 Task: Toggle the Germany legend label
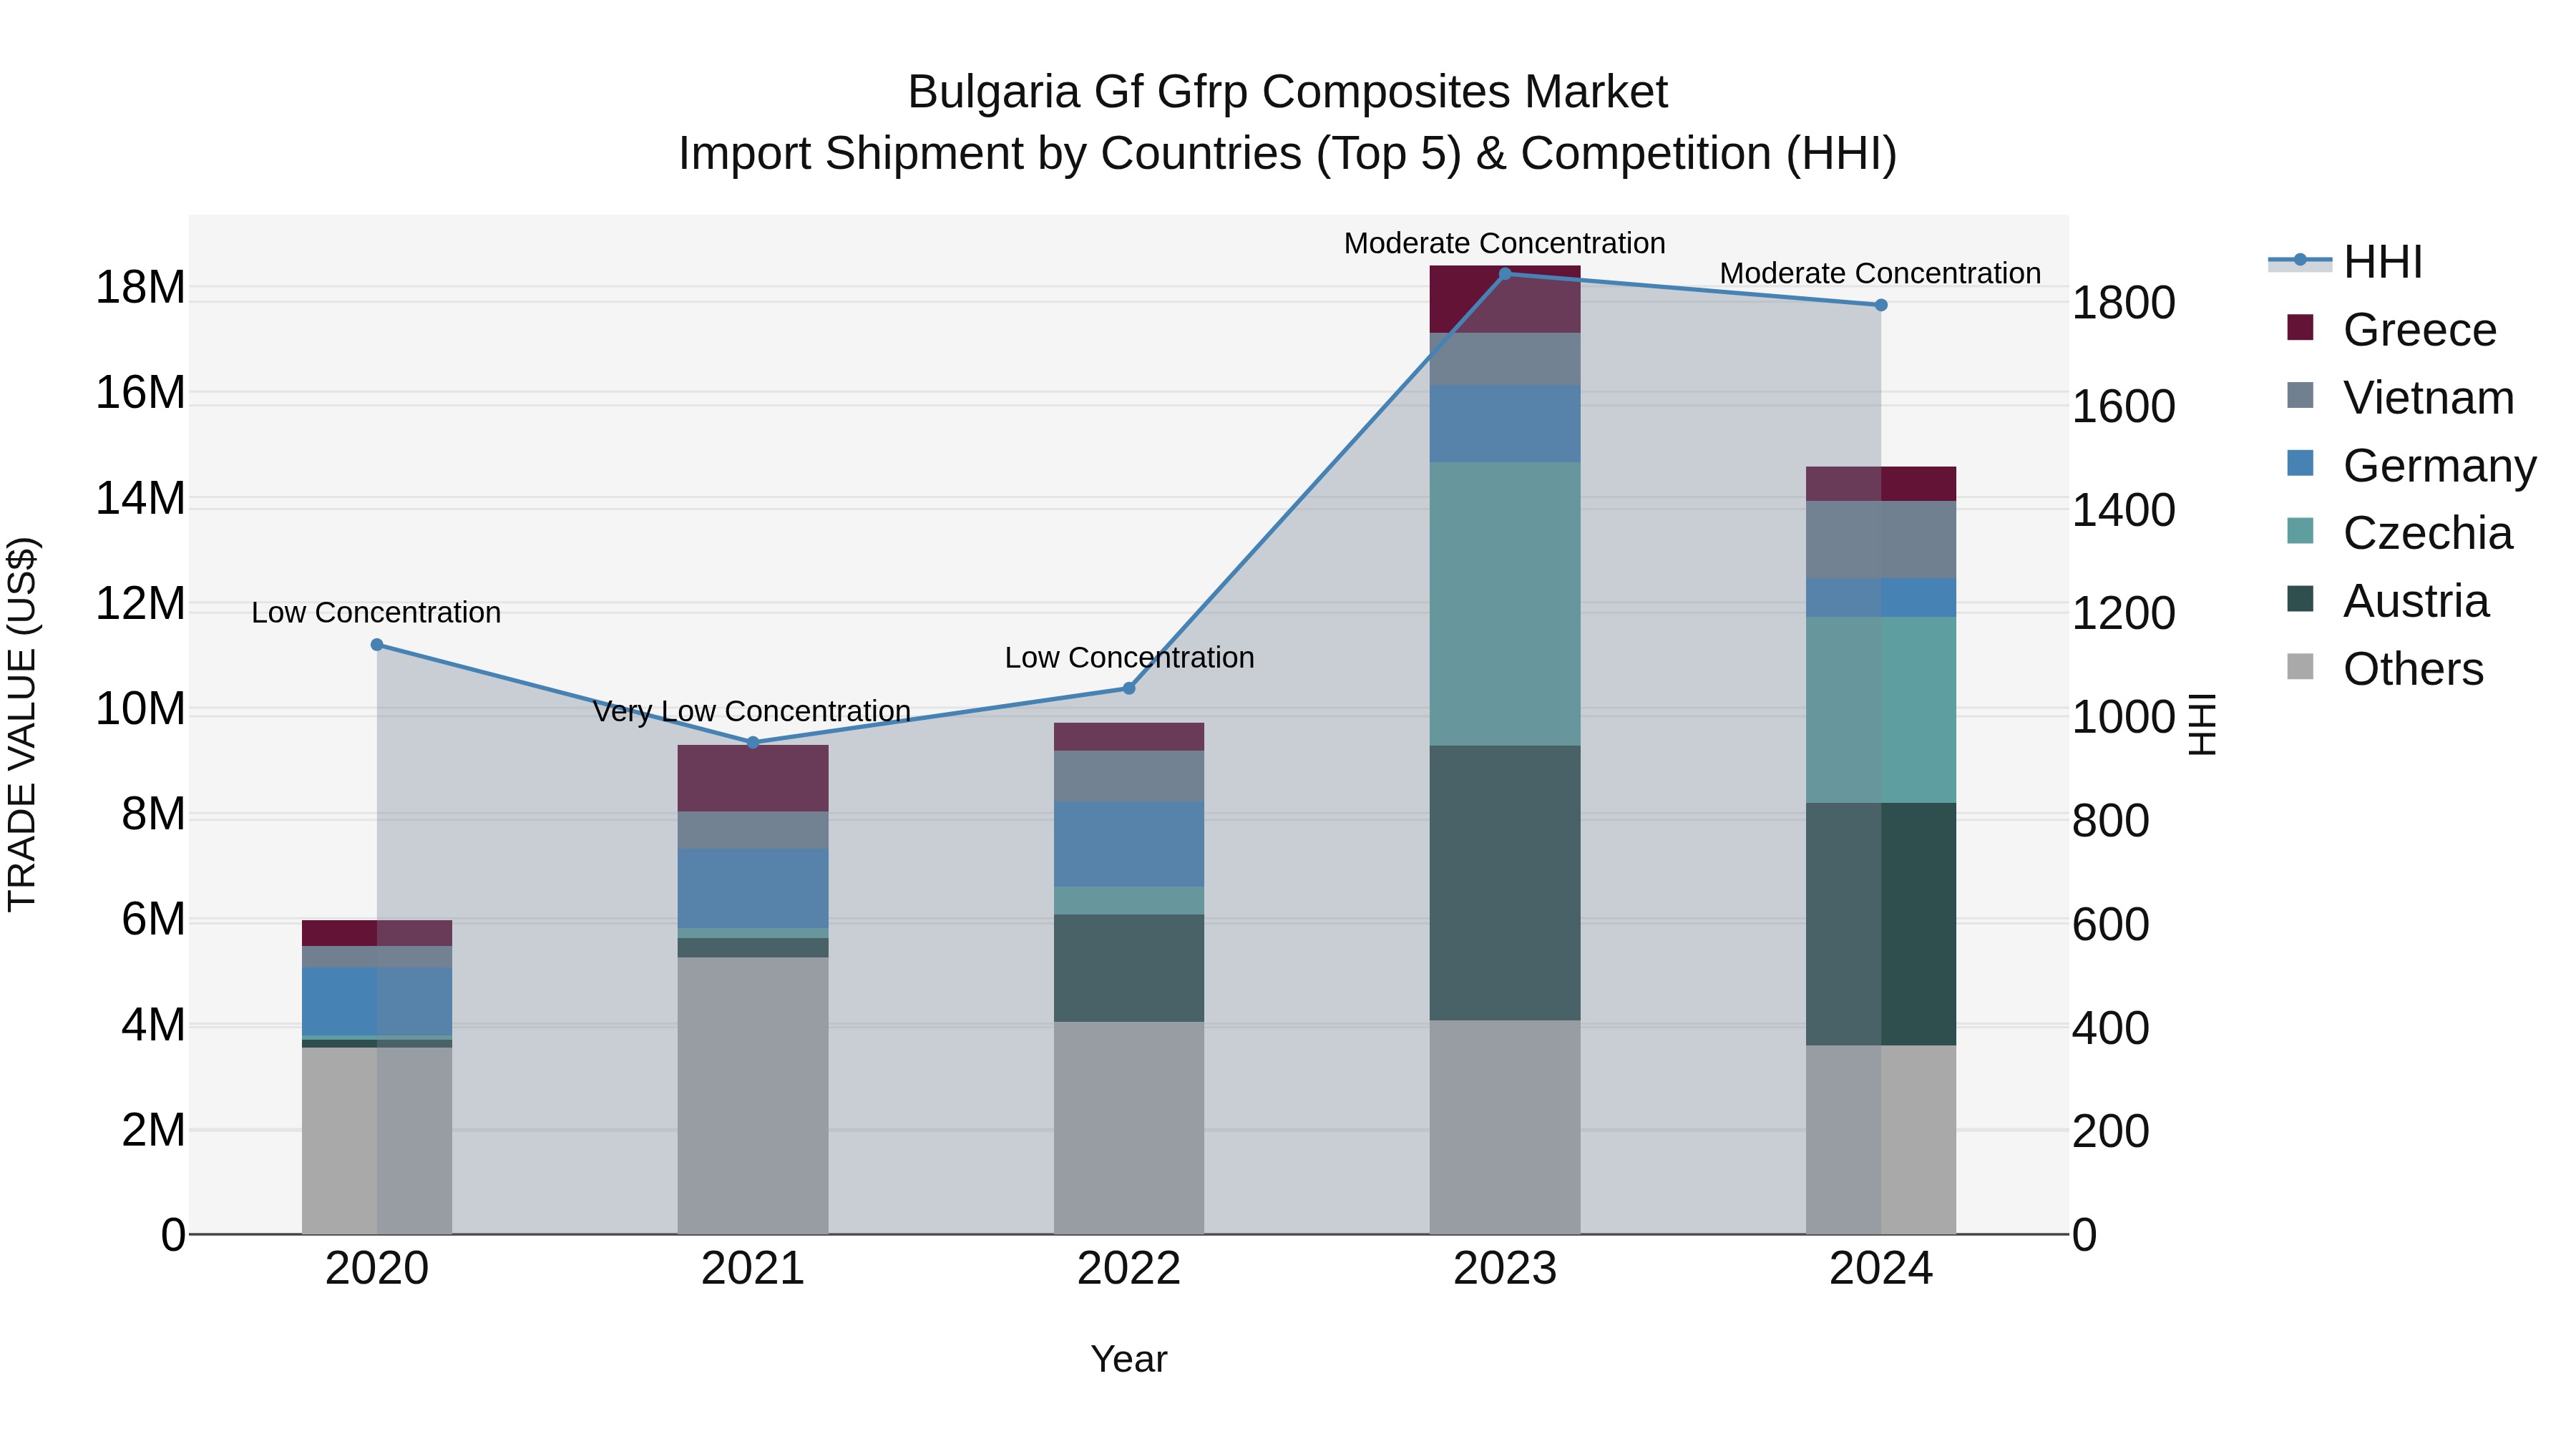coord(2440,466)
